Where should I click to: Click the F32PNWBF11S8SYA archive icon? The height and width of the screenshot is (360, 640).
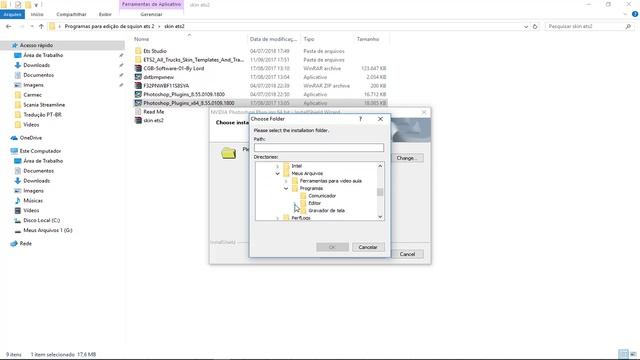click(138, 86)
